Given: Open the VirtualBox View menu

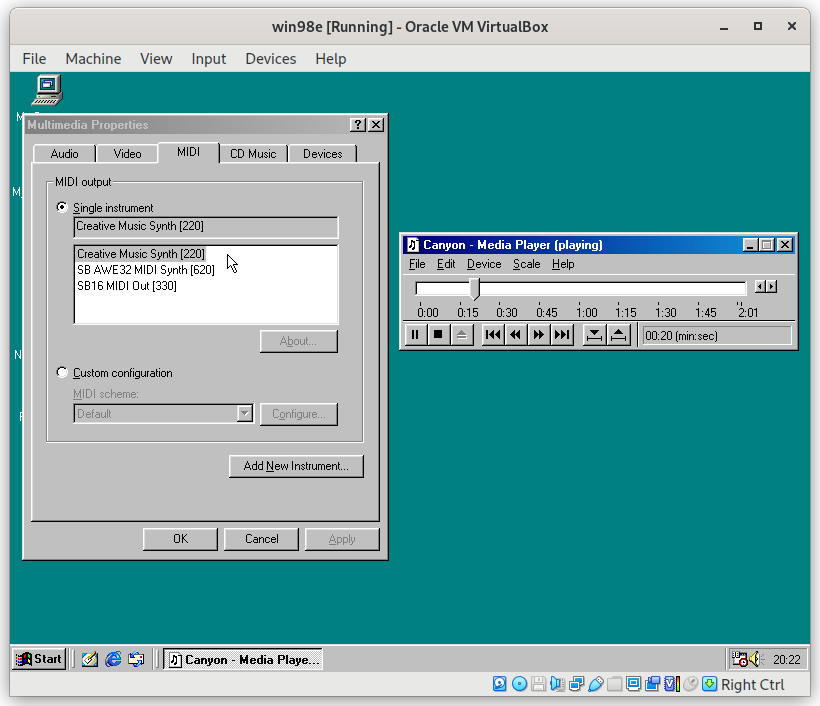Looking at the screenshot, I should 156,59.
